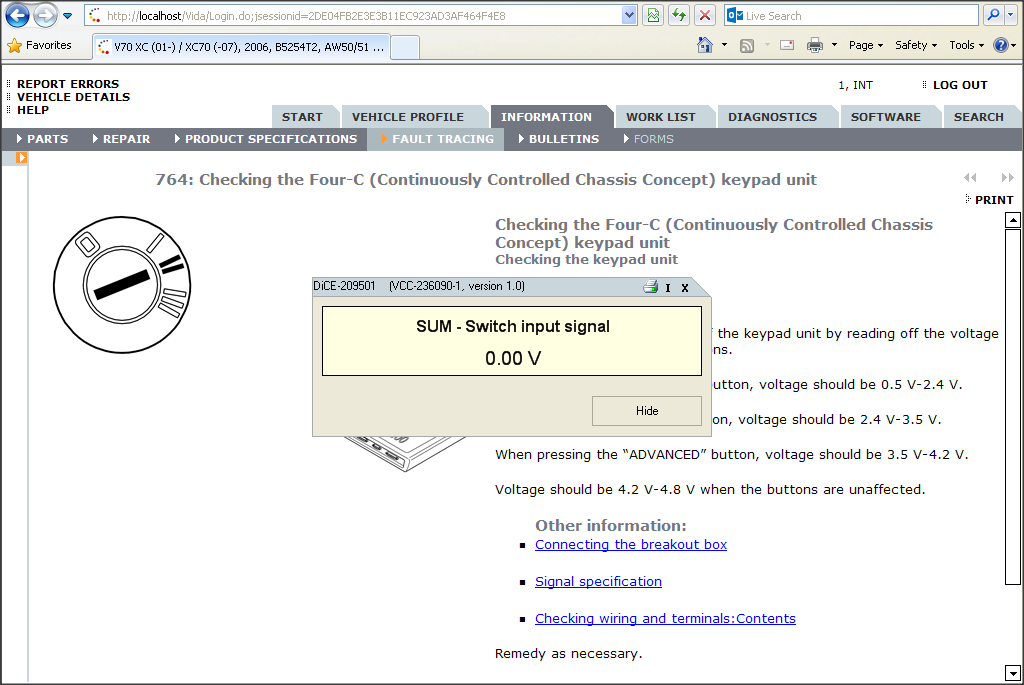Open the Tools dropdown menu
The image size is (1024, 685).
tap(965, 45)
